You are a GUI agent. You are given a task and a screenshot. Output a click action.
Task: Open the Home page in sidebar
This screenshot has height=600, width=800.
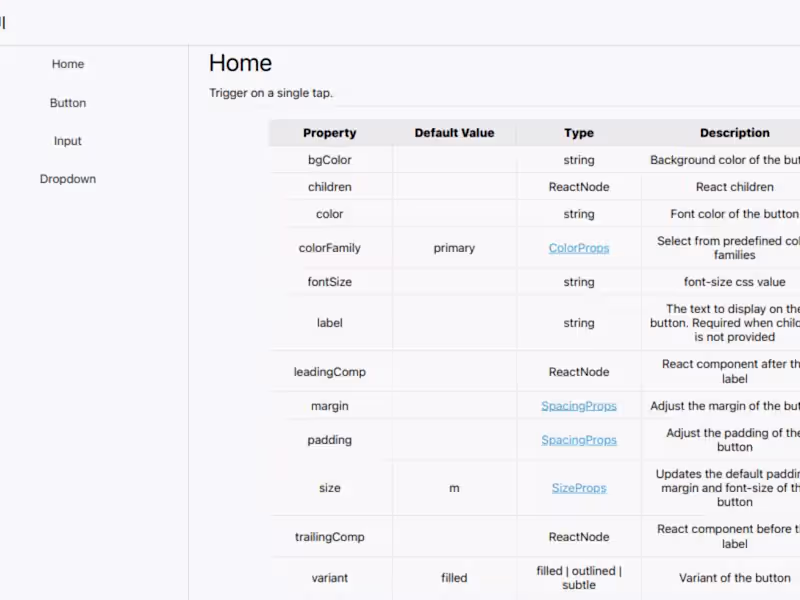tap(68, 64)
